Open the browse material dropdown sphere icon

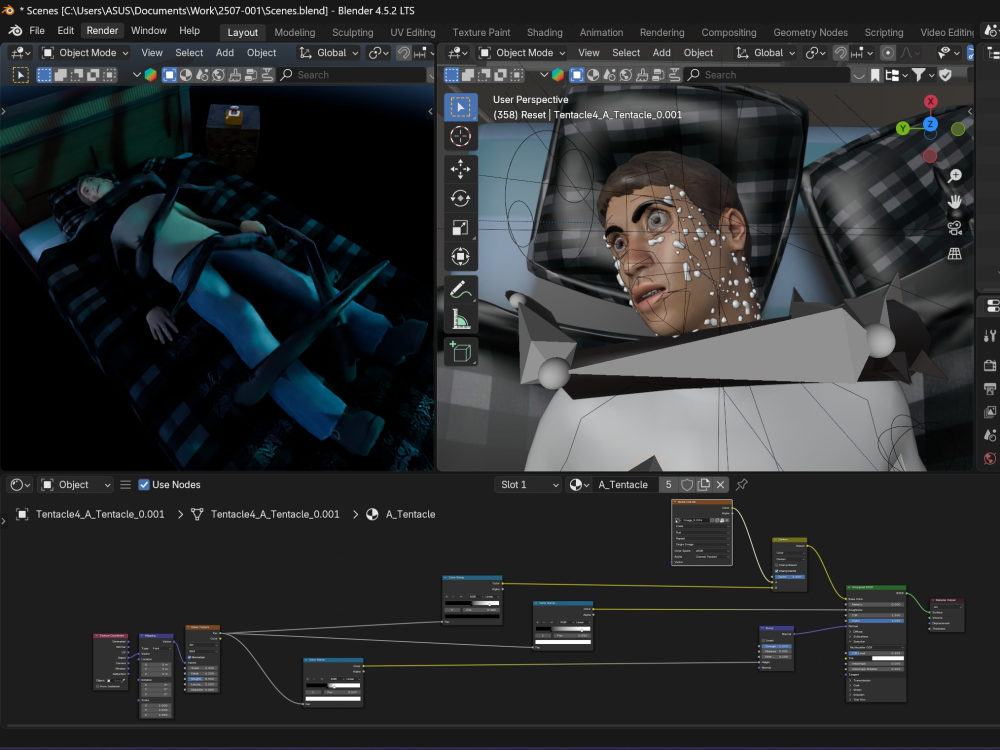click(x=578, y=485)
